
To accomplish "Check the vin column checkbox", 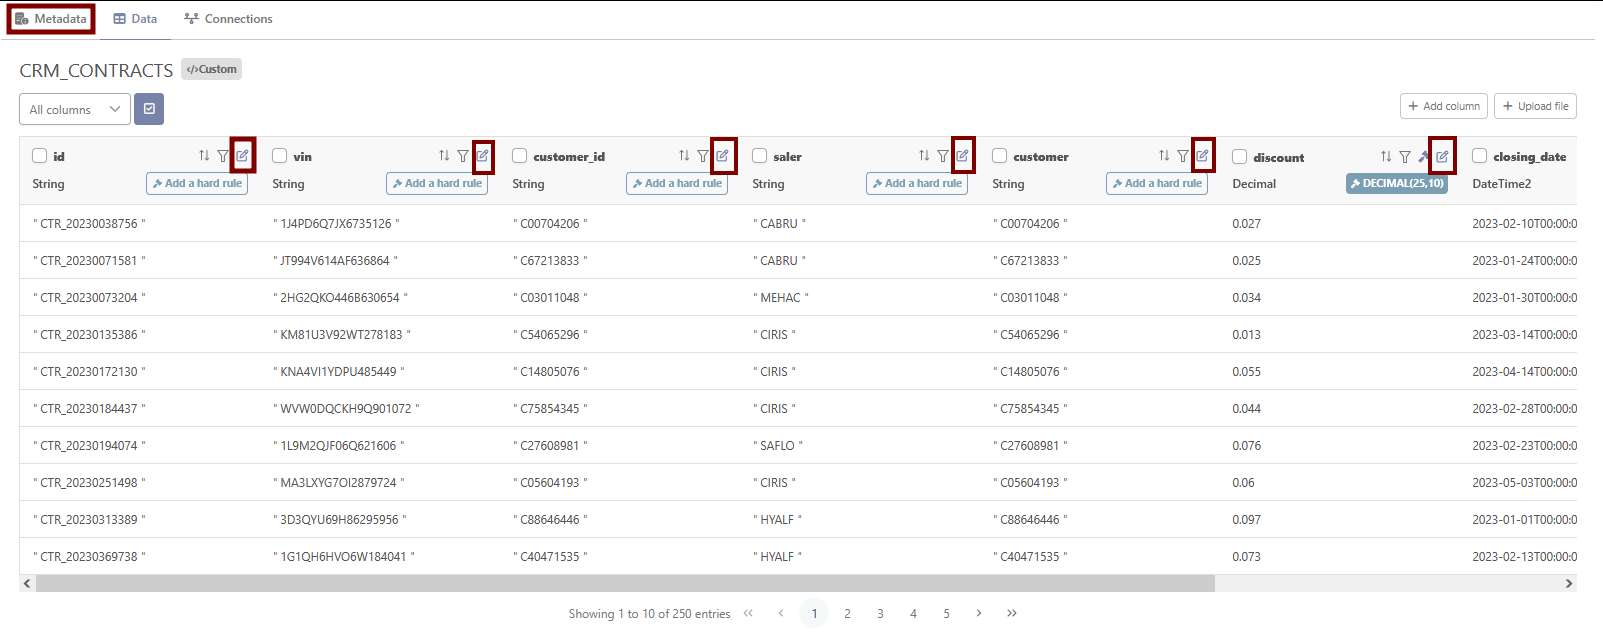I will pos(280,156).
